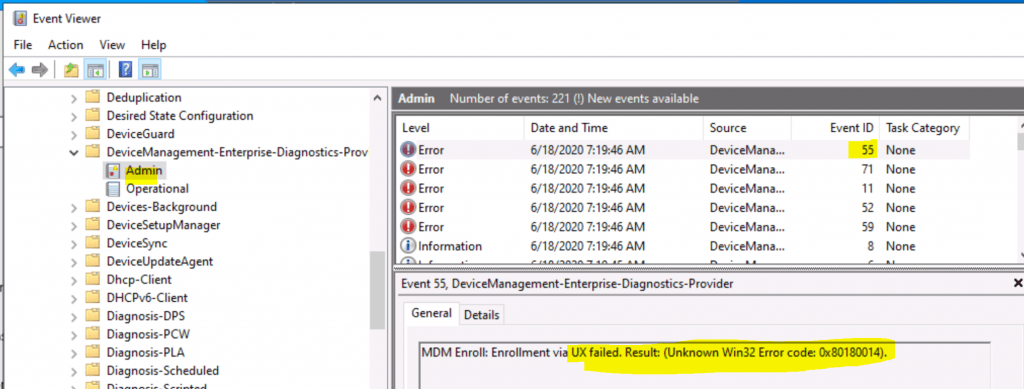Image resolution: width=1024 pixels, height=389 pixels.
Task: Expand the DeviceGuard tree node
Action: [73, 134]
